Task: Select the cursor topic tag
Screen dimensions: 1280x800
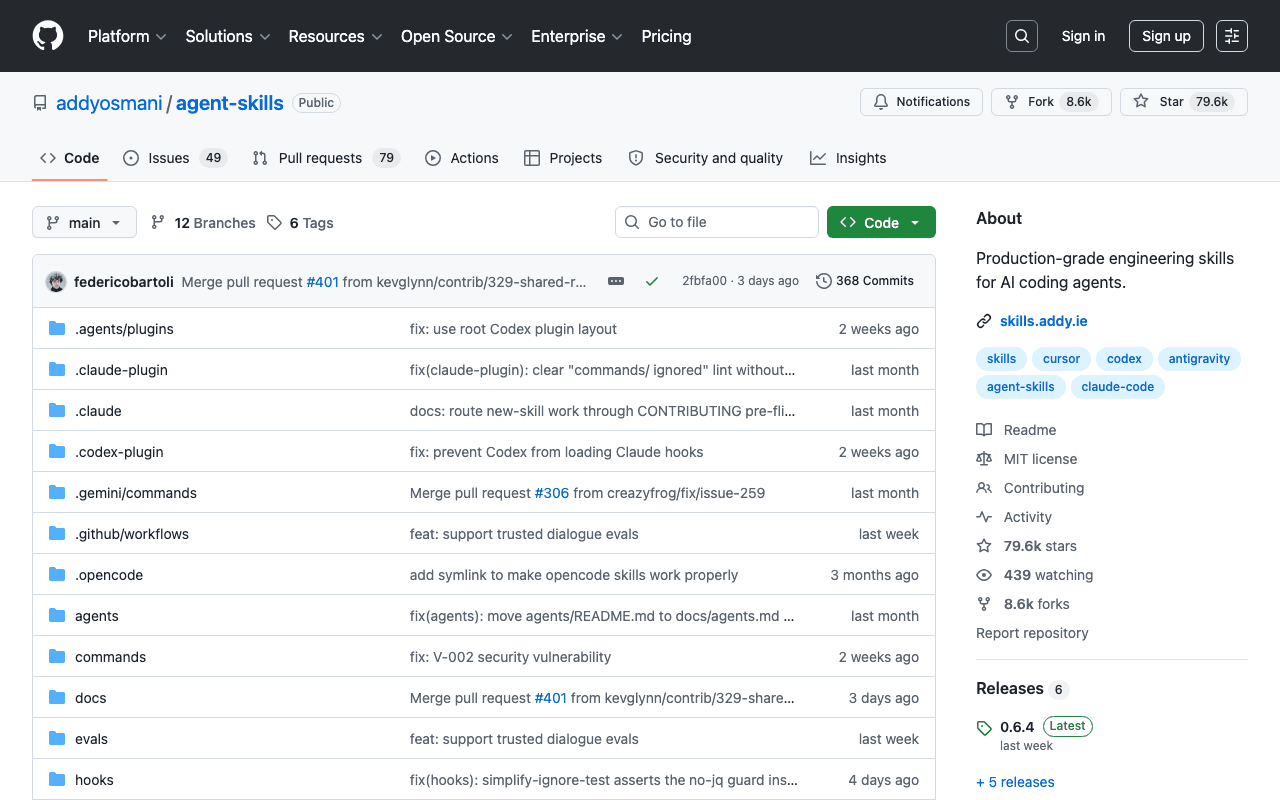Action: [x=1061, y=359]
